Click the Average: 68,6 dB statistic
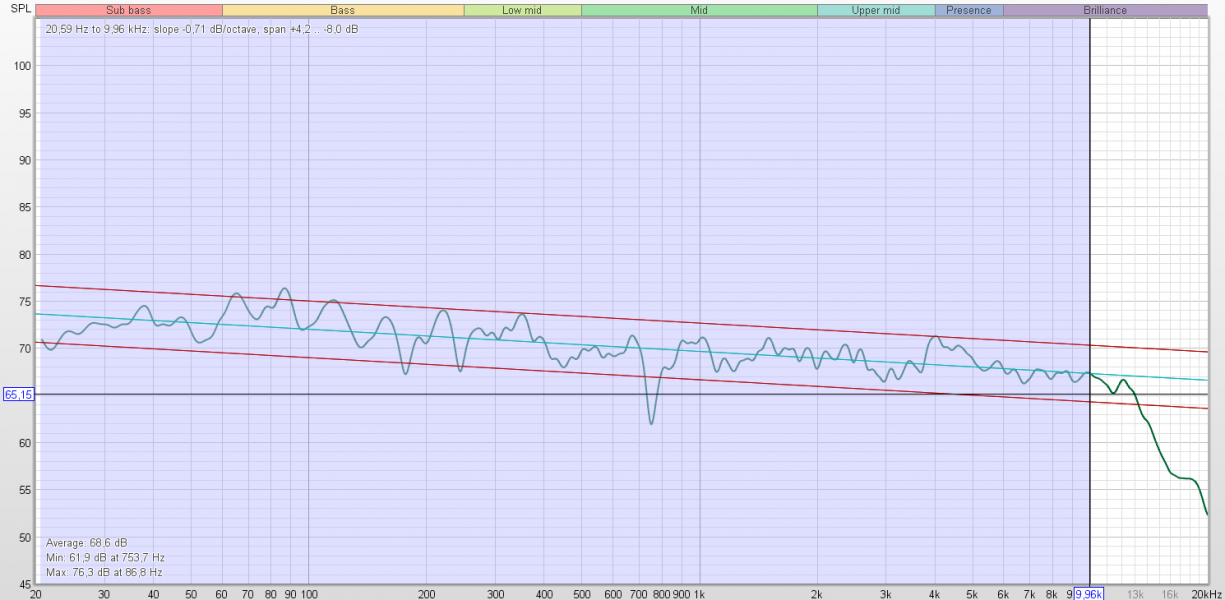Image resolution: width=1225 pixels, height=600 pixels. pyautogui.click(x=86, y=542)
